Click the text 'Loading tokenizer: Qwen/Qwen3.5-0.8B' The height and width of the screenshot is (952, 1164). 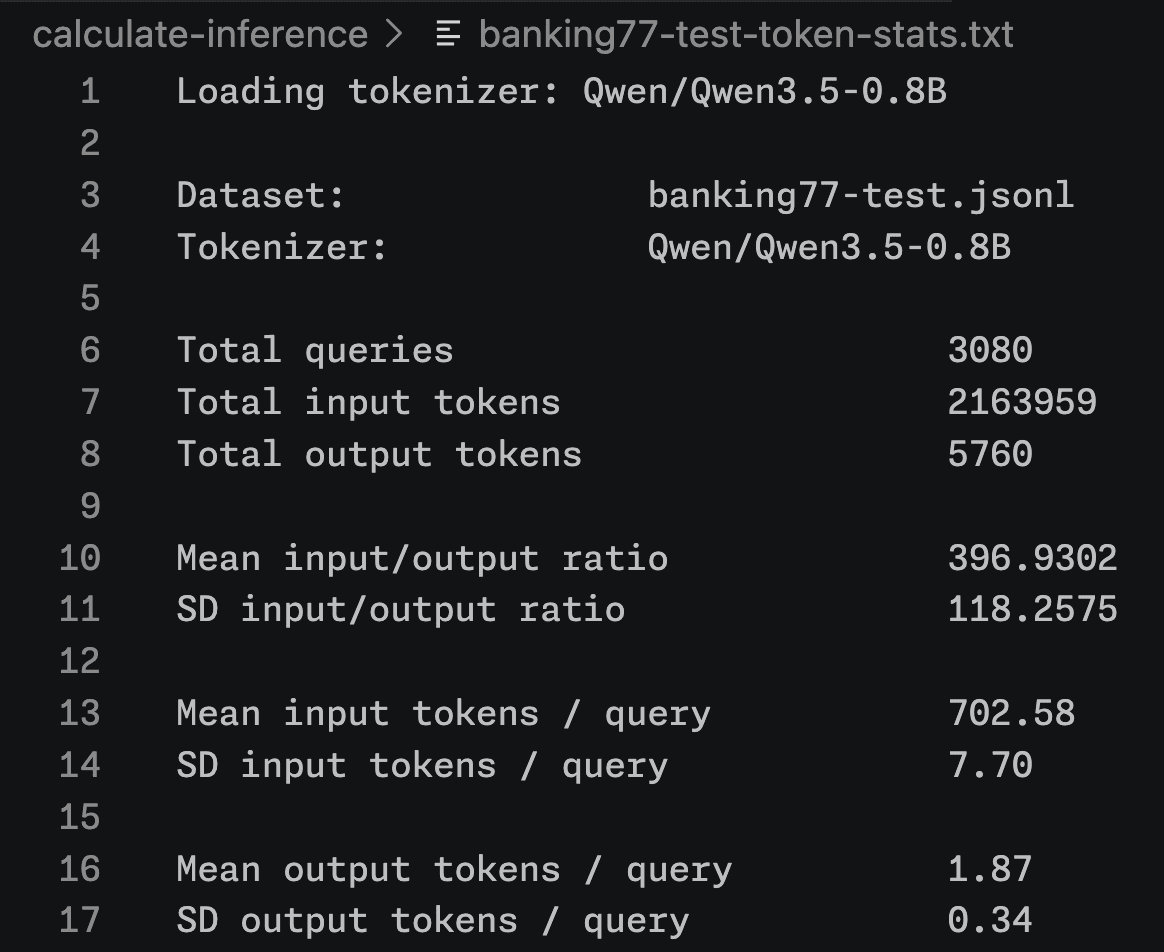[x=561, y=91]
